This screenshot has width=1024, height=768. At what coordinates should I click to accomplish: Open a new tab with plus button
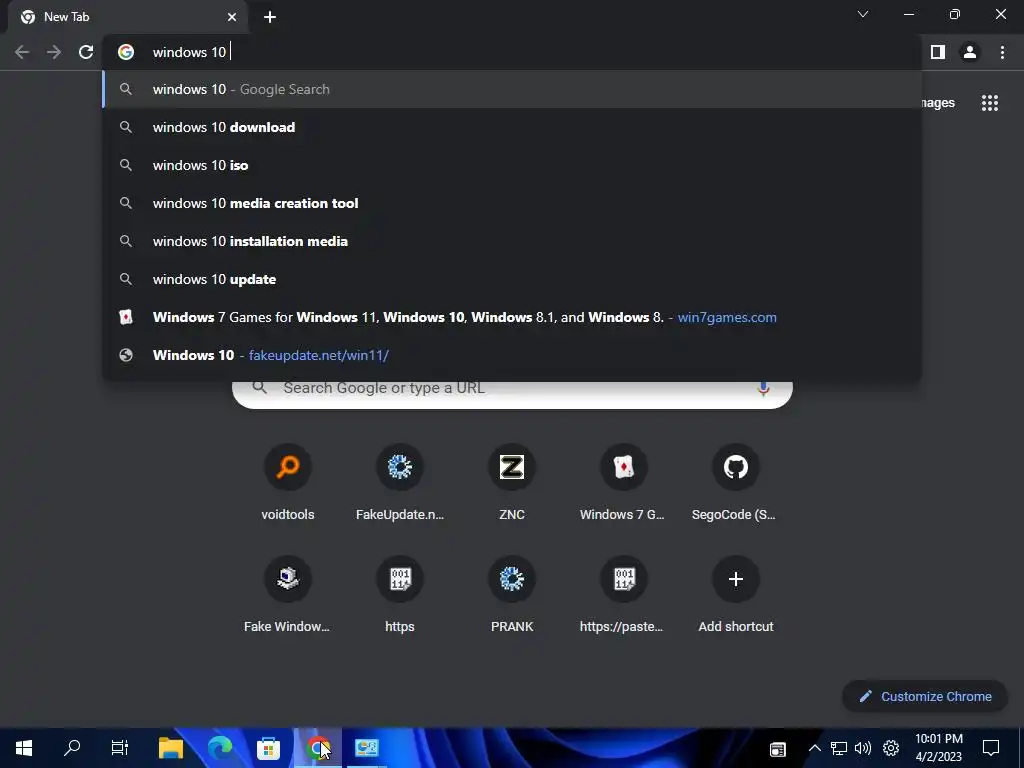(x=270, y=17)
